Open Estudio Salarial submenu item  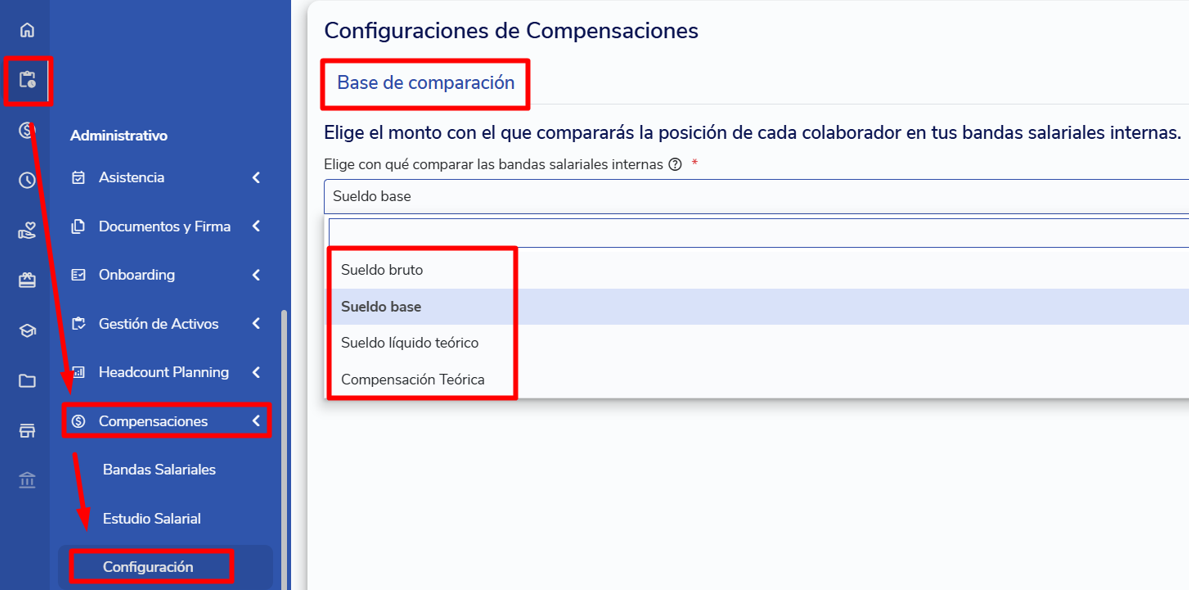tap(152, 519)
